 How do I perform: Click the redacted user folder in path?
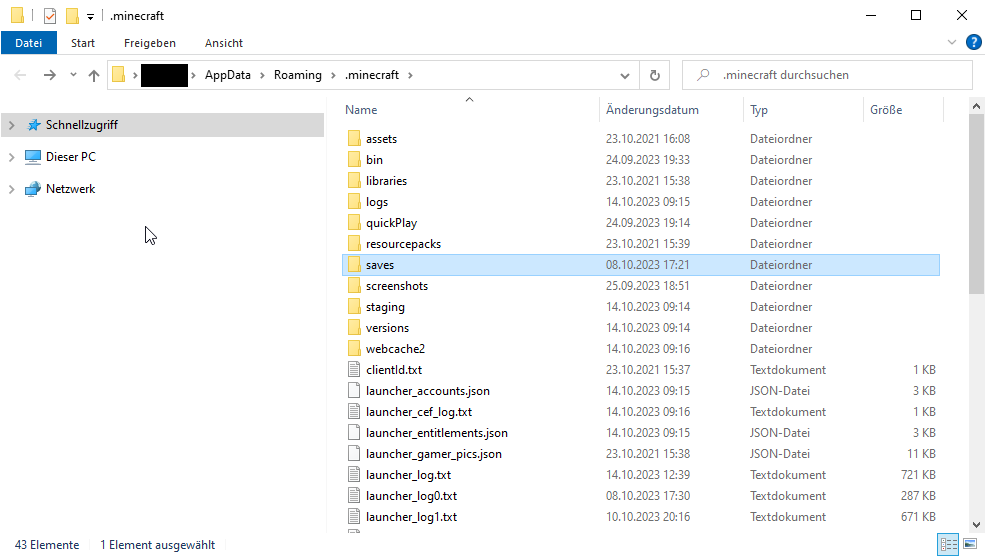tap(164, 75)
